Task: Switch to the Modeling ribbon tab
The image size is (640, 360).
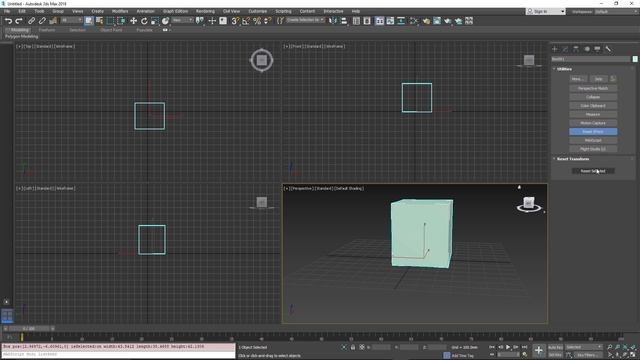Action: point(19,30)
